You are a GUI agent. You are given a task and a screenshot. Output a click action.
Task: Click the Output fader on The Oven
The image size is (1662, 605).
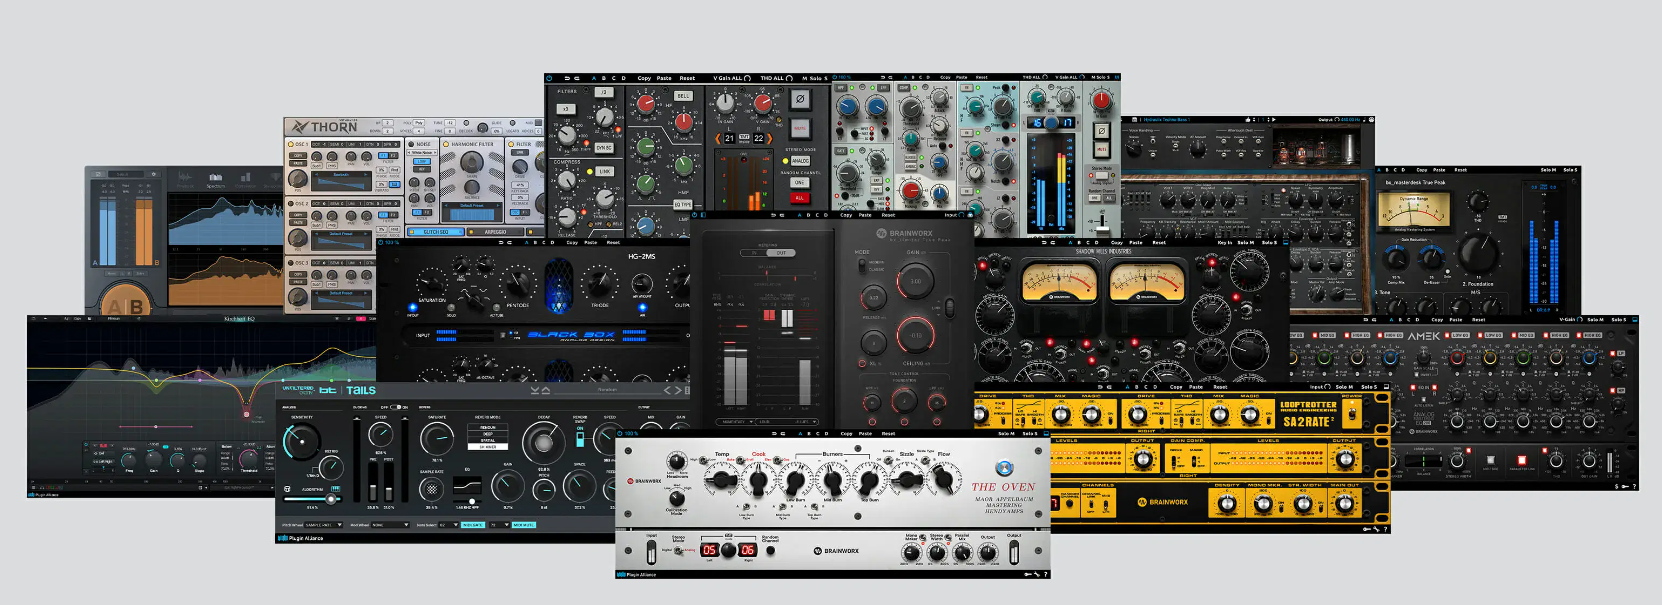tap(1014, 552)
